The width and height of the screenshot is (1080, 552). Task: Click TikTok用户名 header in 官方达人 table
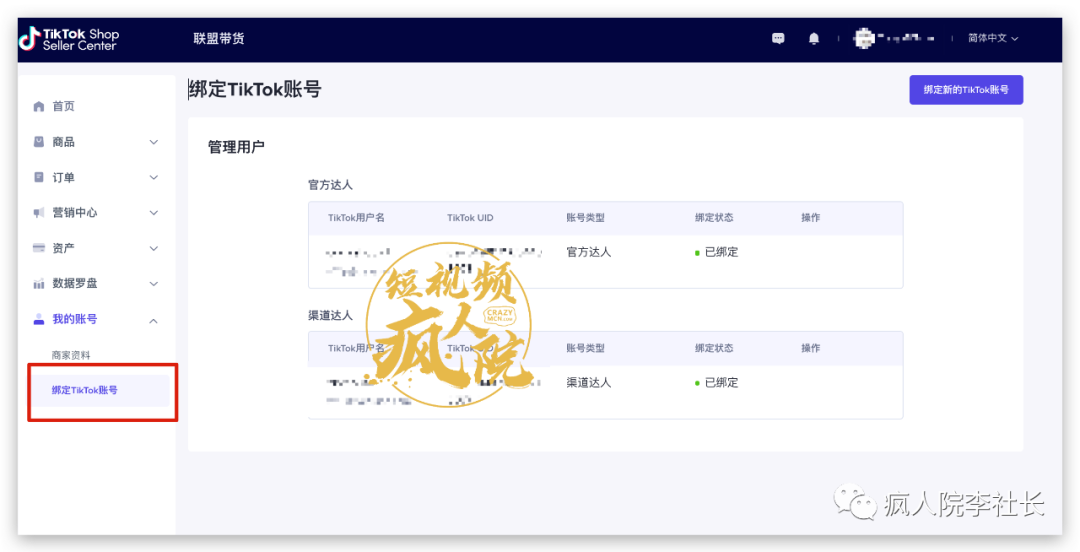[356, 218]
